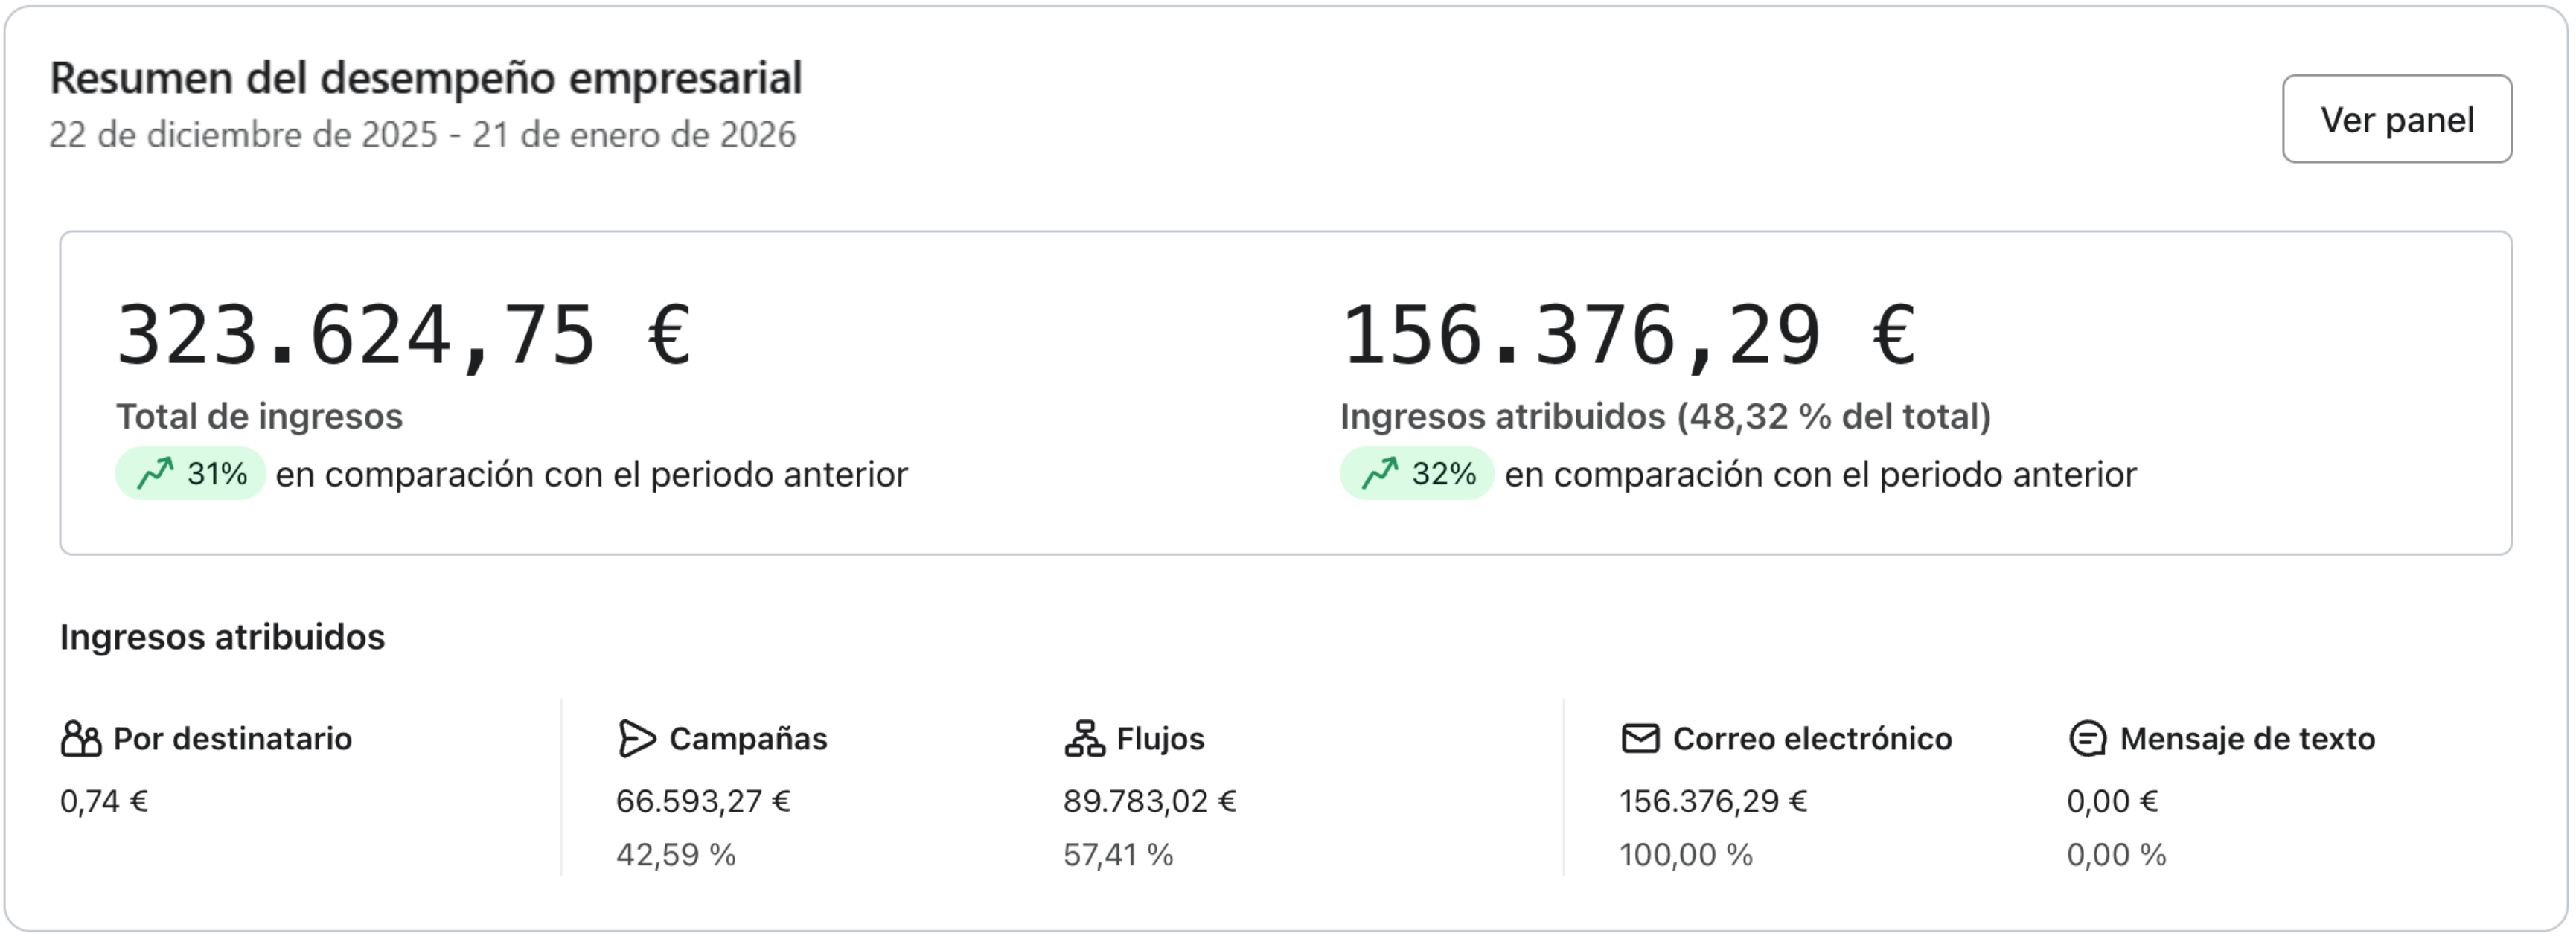The image size is (2576, 936).
Task: Click the Por destinatario value 0,74 €
Action: (104, 801)
